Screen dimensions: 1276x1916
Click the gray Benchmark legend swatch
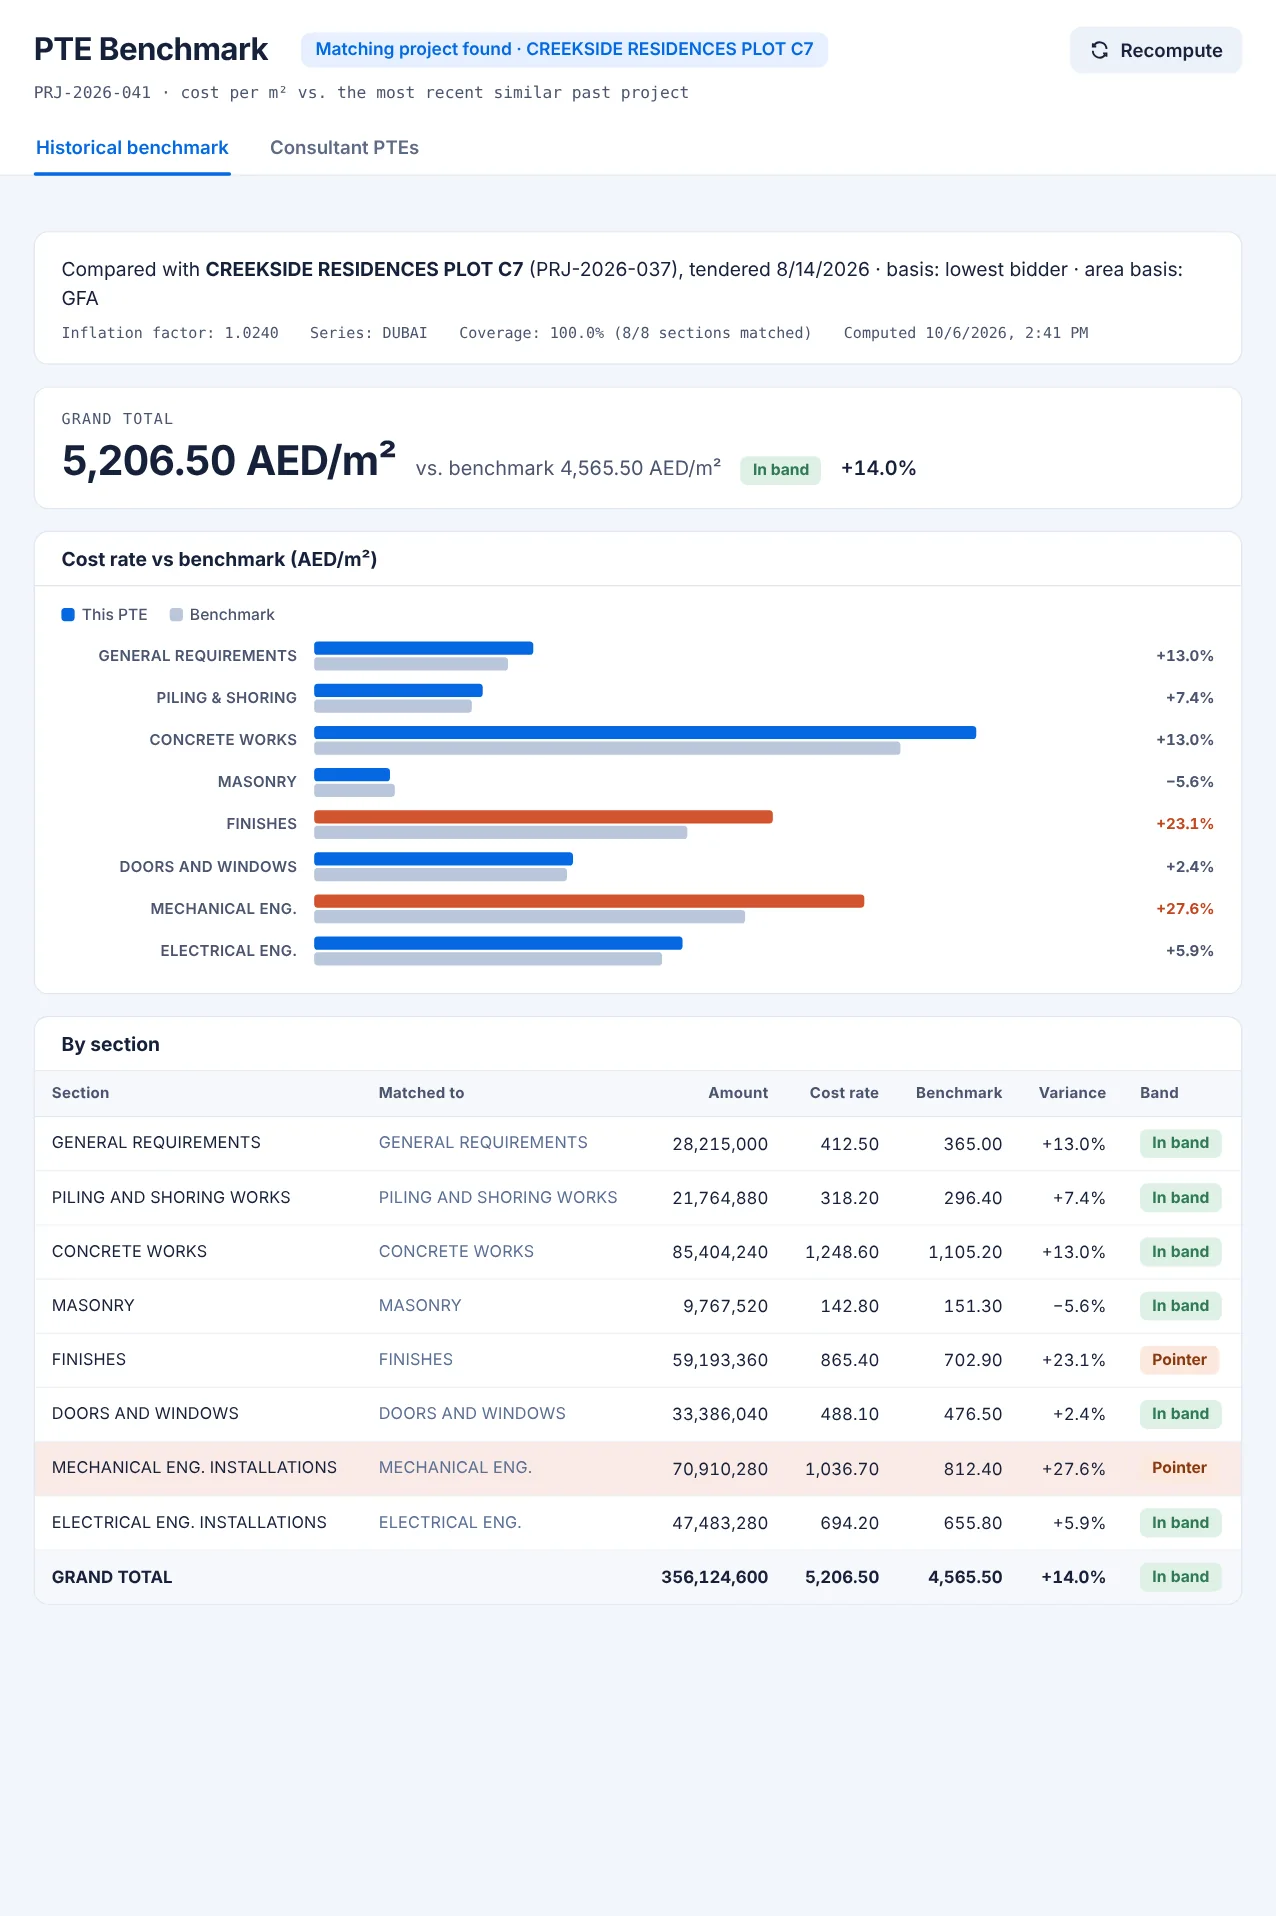[176, 615]
